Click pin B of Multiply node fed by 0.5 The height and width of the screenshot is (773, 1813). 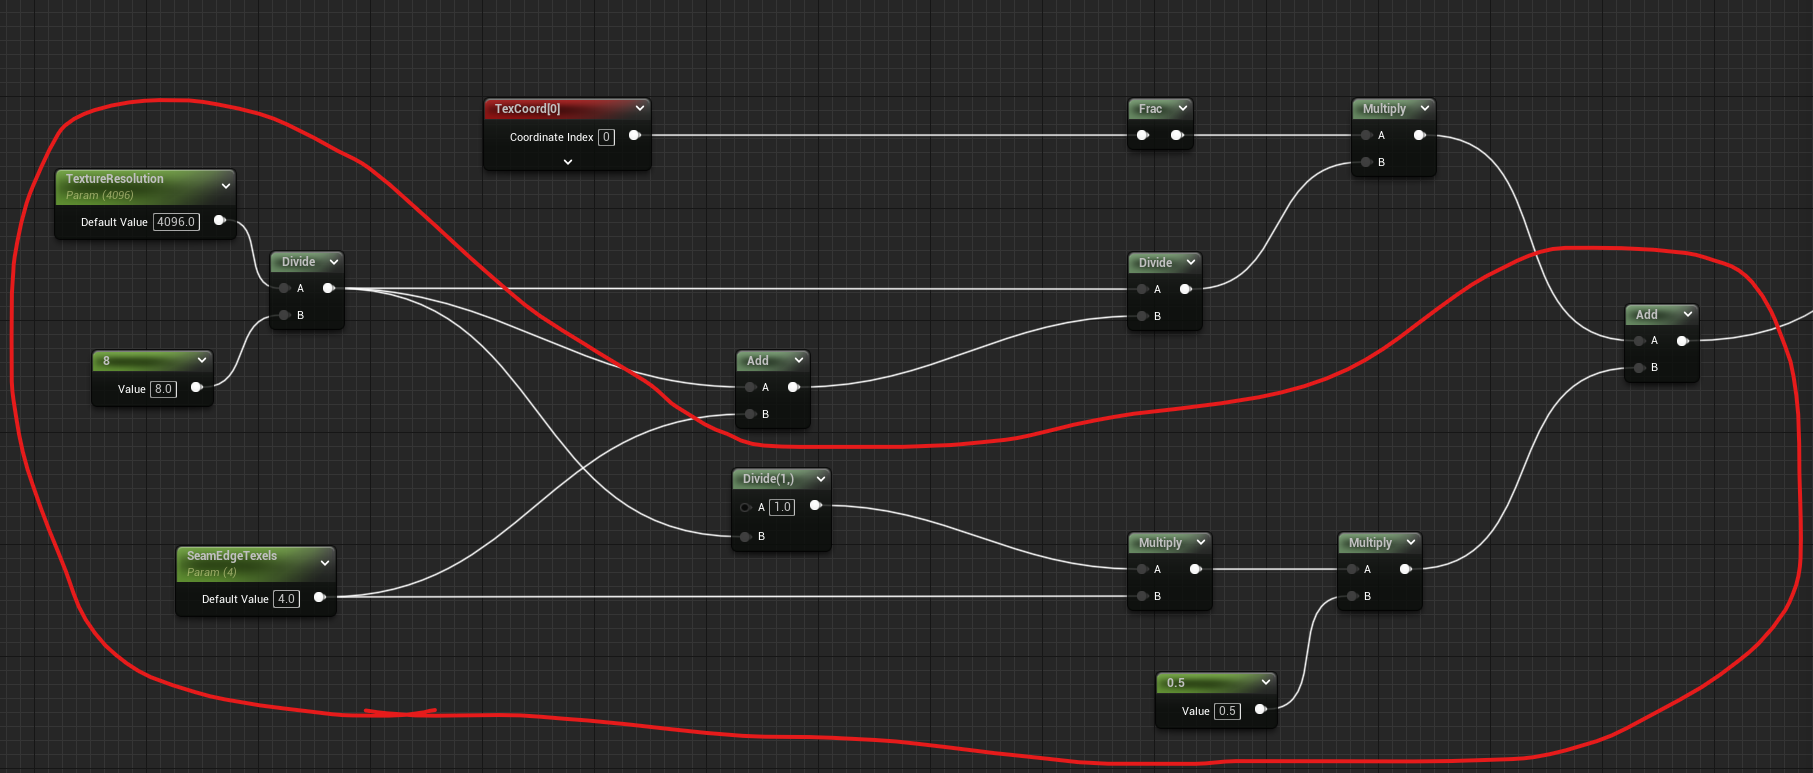[1352, 596]
